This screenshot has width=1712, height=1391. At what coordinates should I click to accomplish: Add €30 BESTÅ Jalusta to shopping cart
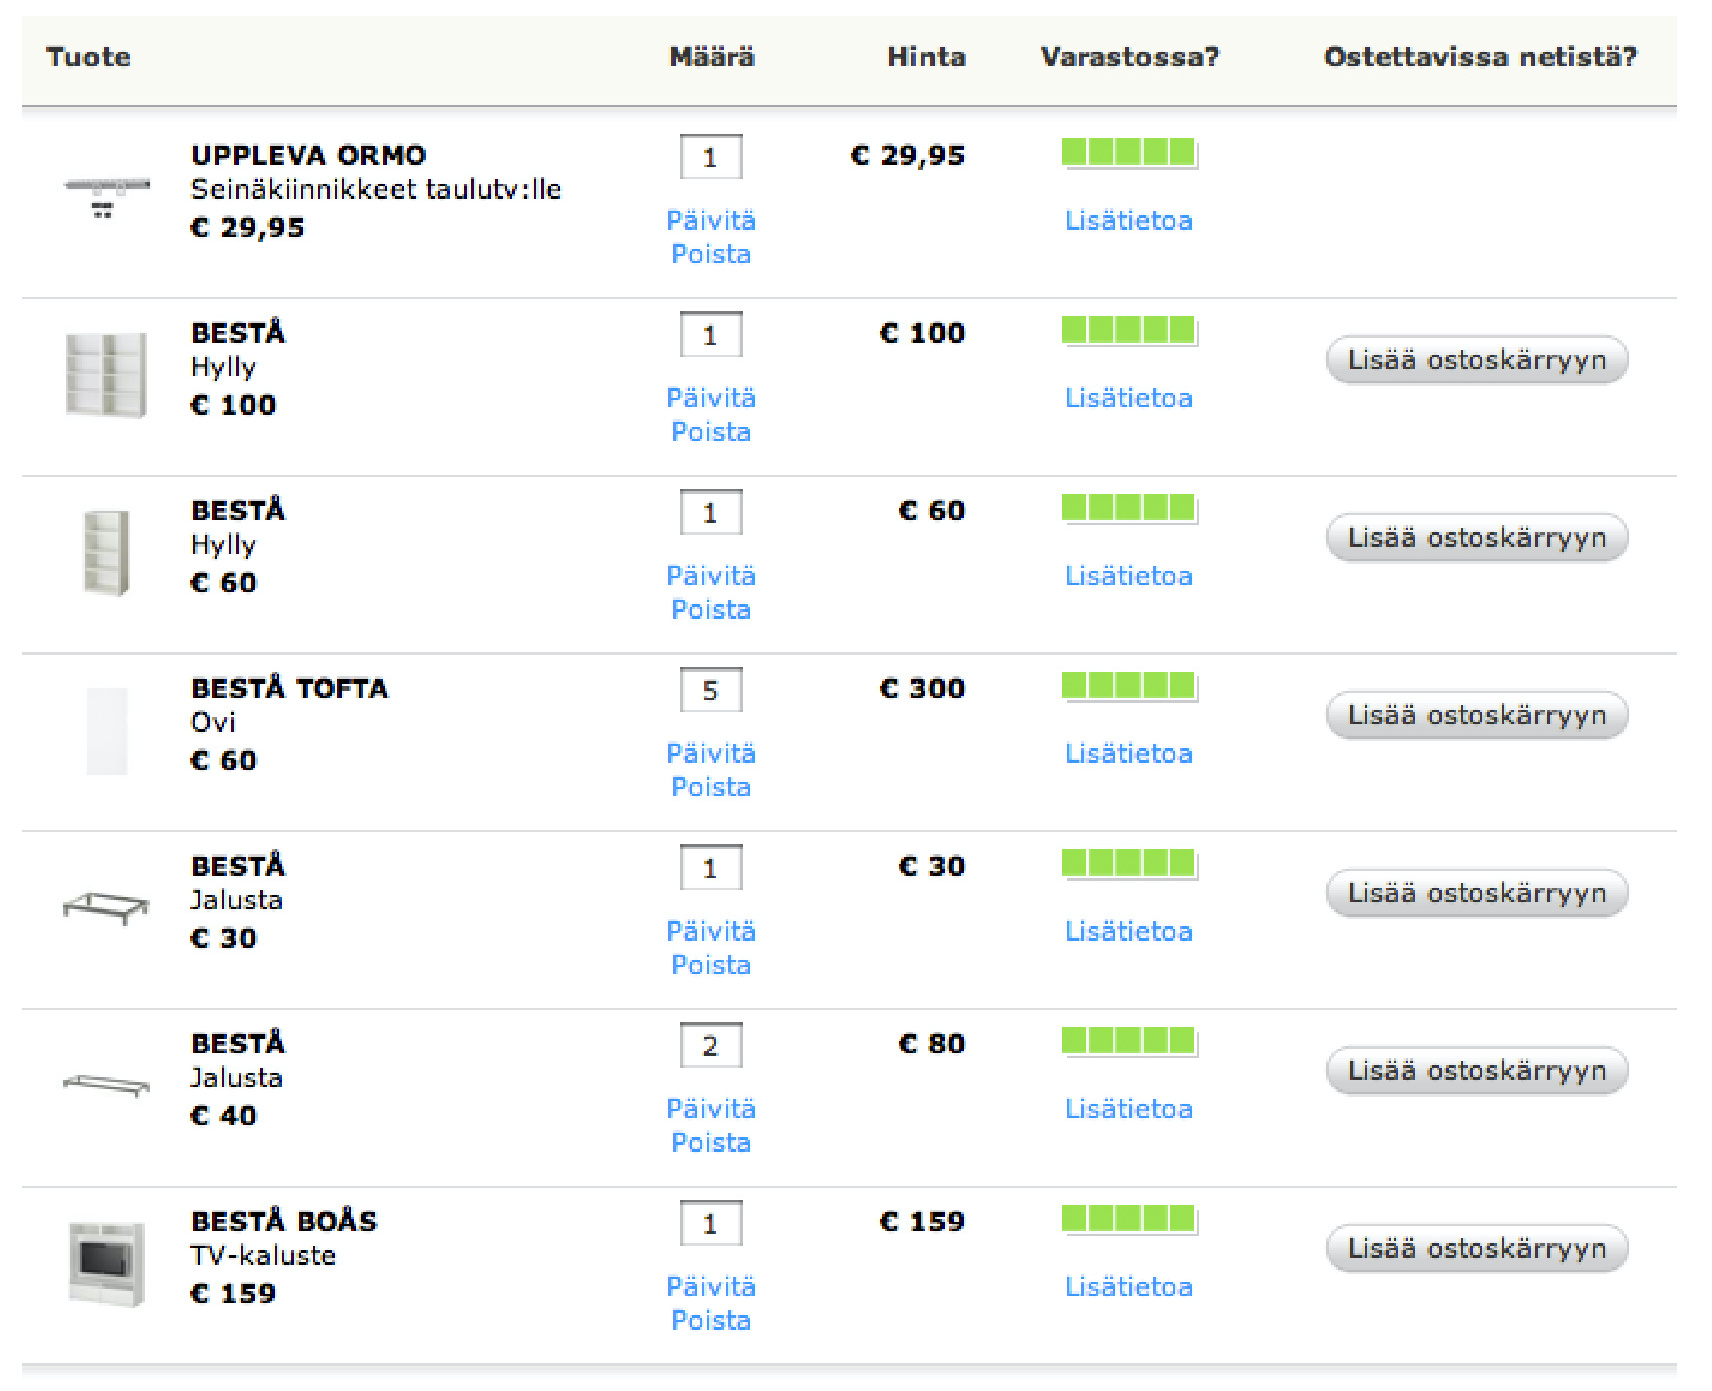tap(1477, 893)
